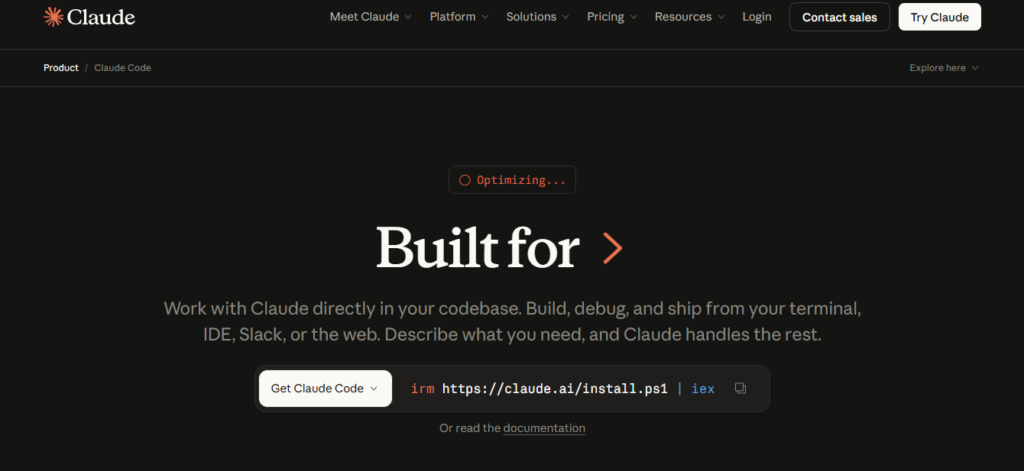Click the Optimizing... status pill

coord(512,180)
